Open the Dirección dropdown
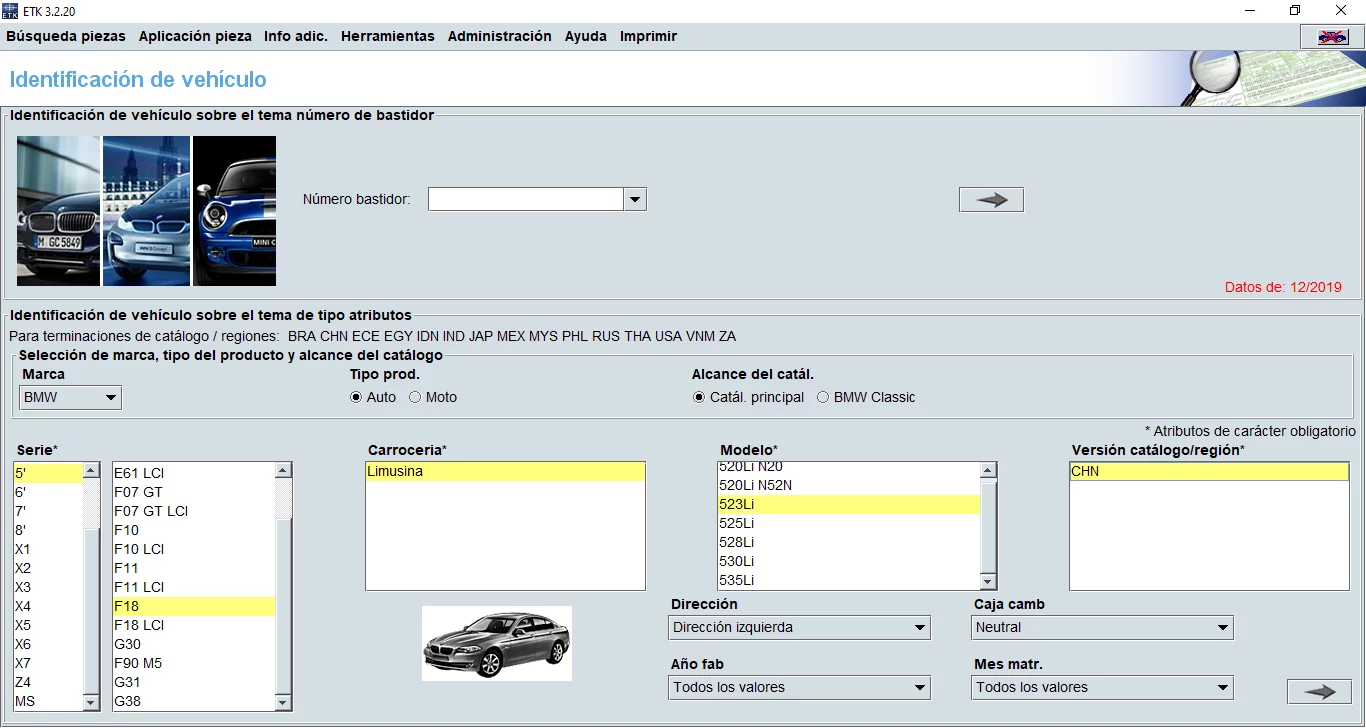This screenshot has width=1366, height=728. click(918, 627)
